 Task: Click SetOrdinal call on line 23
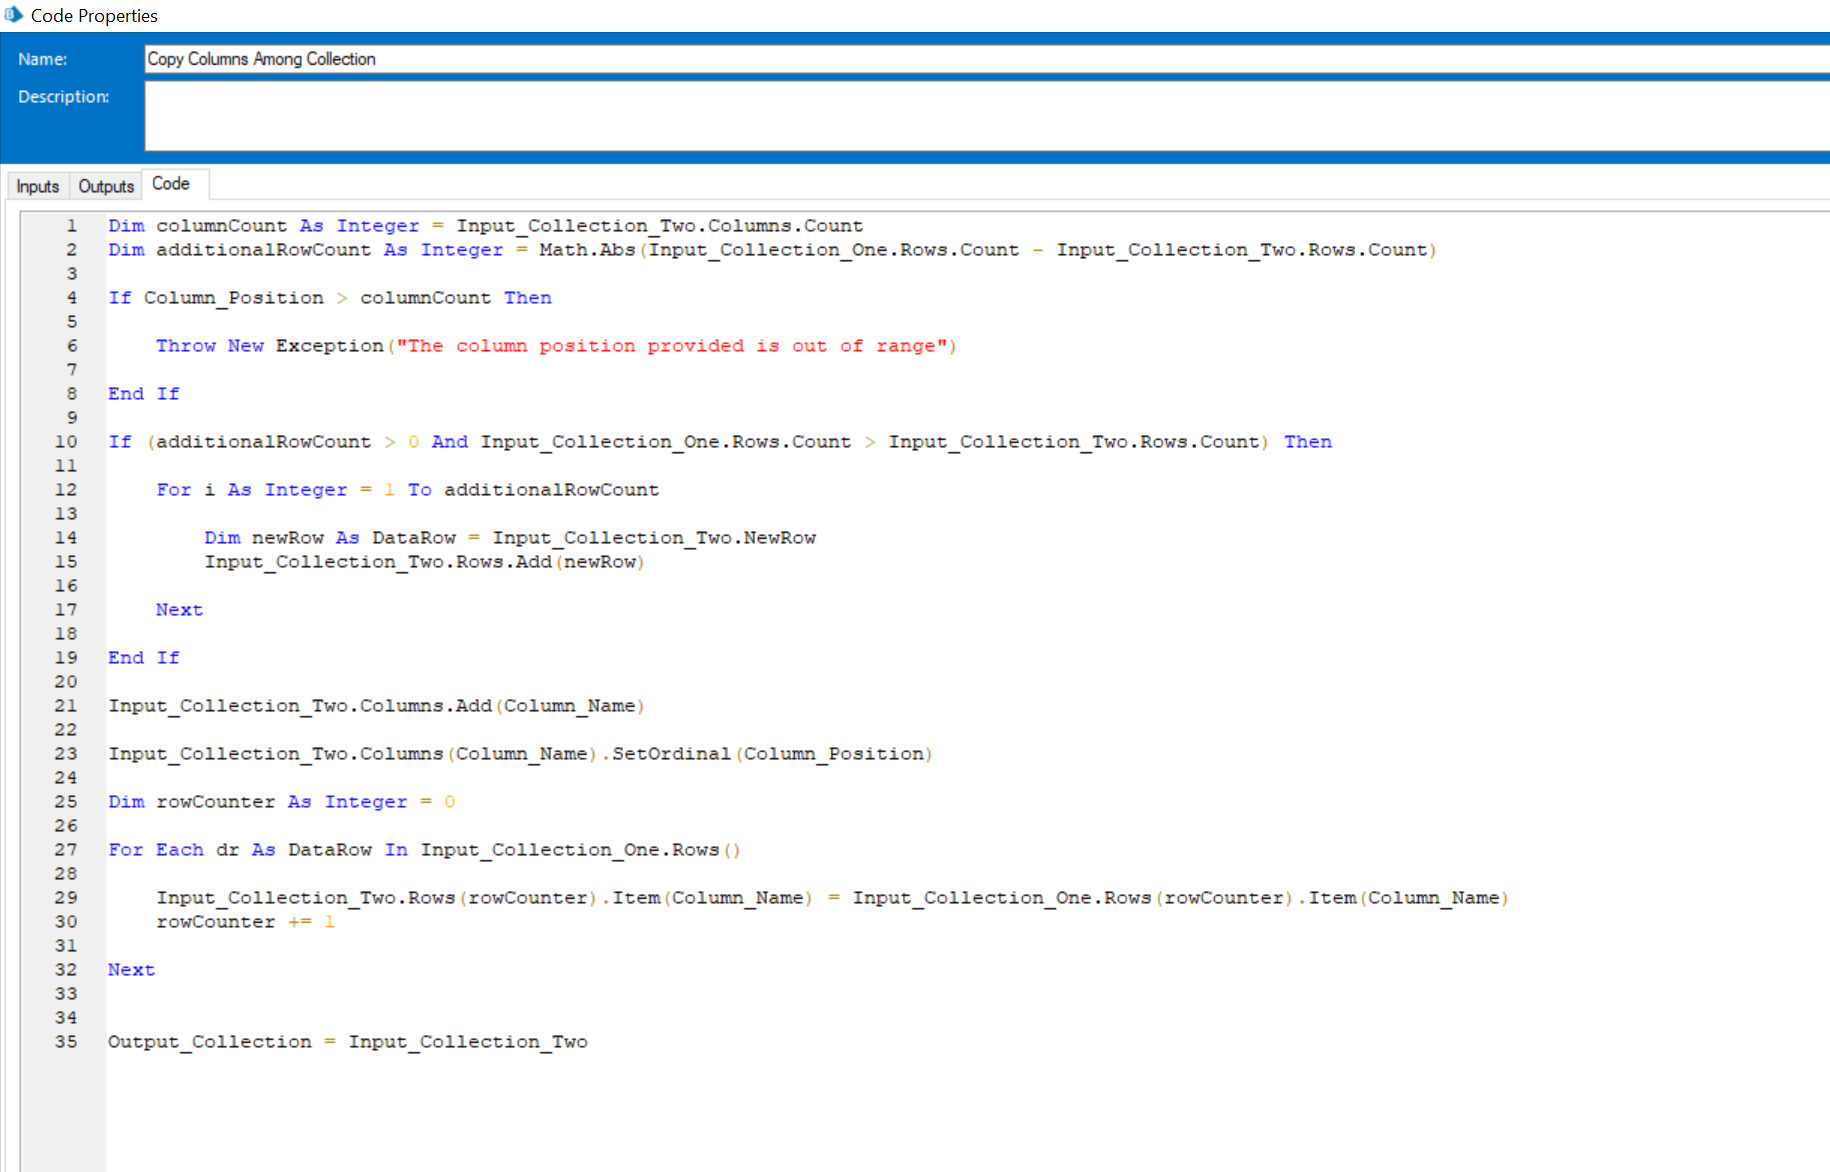coord(672,753)
